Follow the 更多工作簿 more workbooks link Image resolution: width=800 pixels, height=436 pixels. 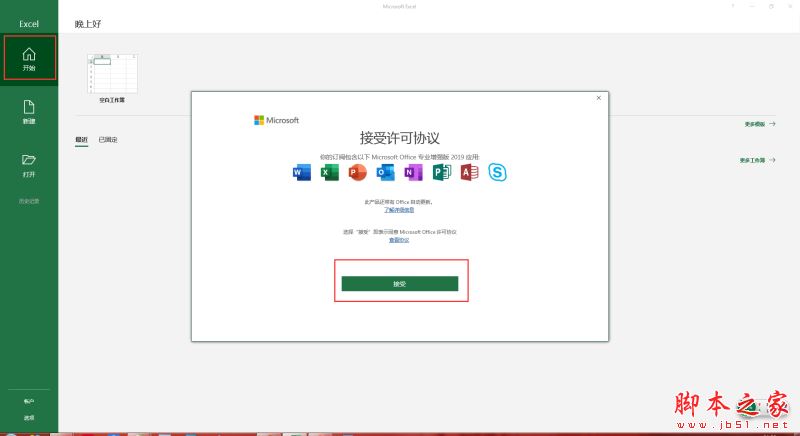coord(758,160)
